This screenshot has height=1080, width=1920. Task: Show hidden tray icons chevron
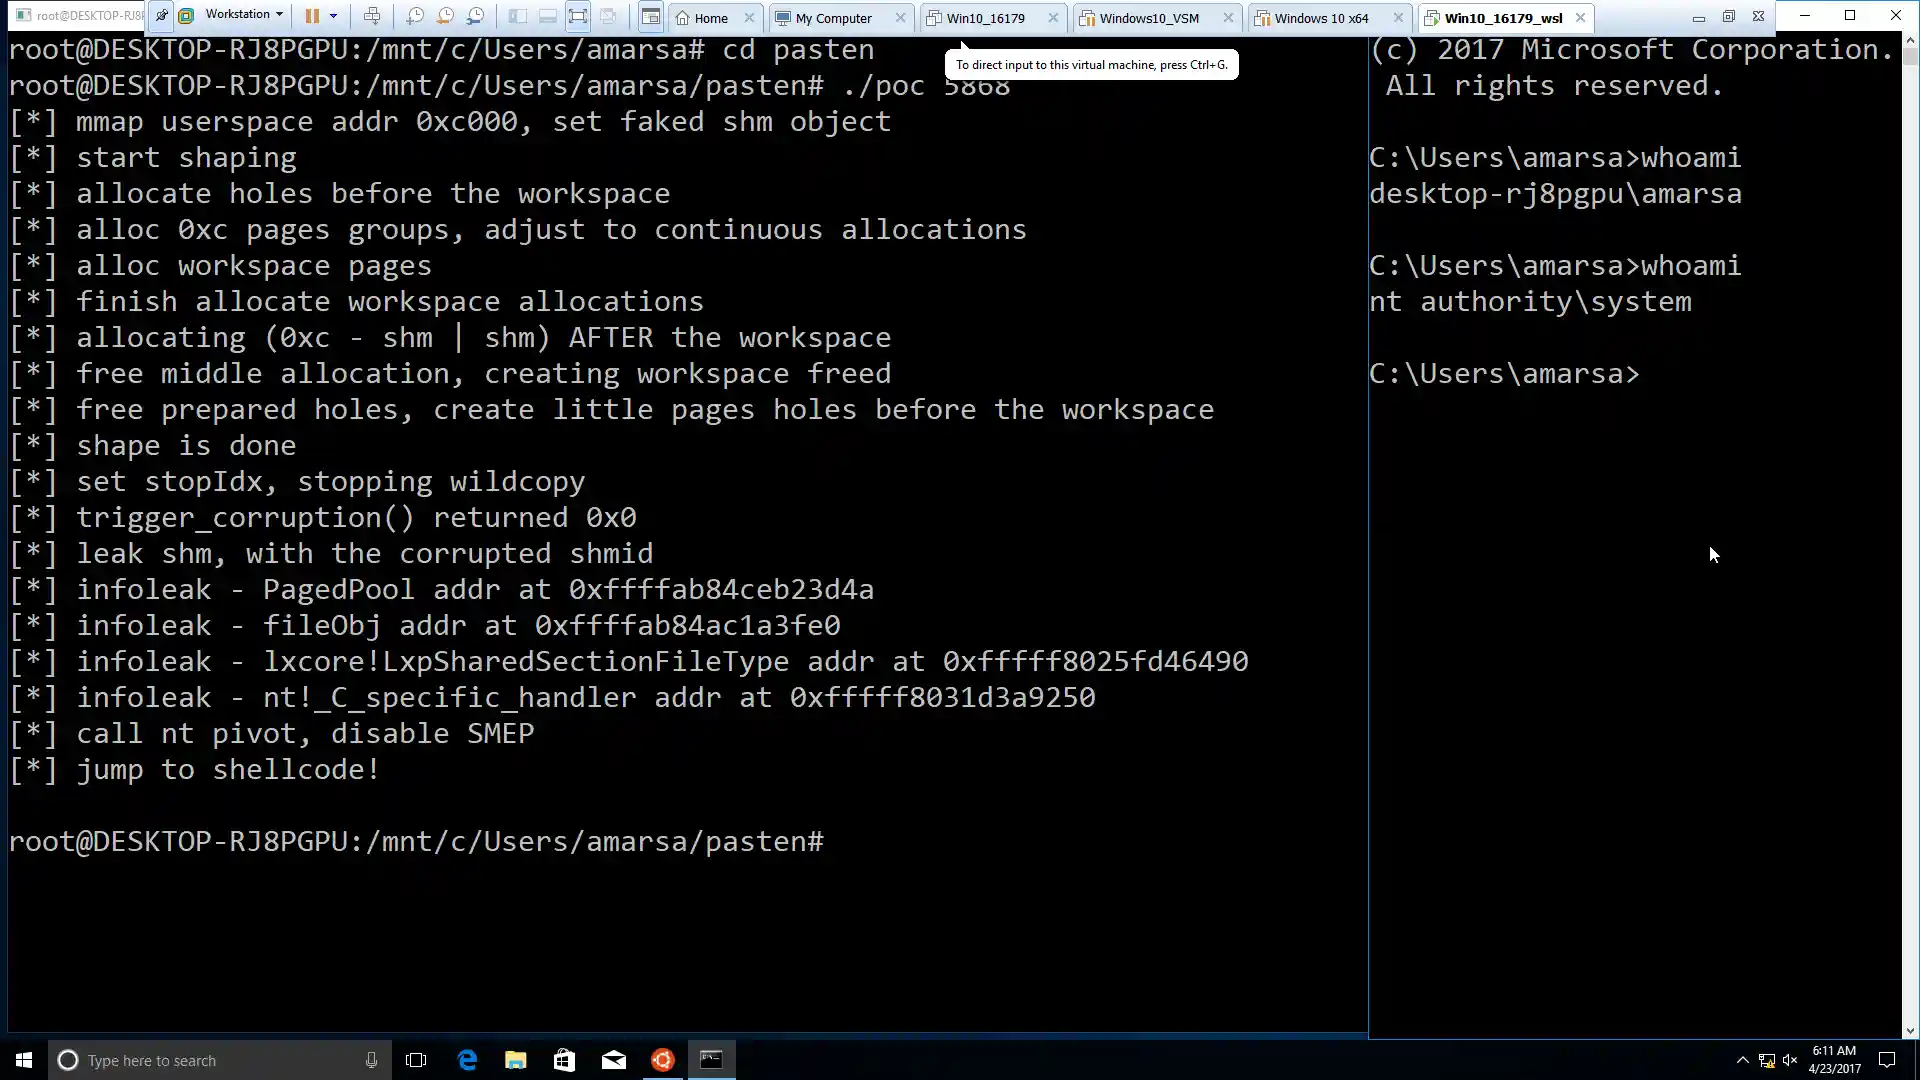click(x=1742, y=1060)
